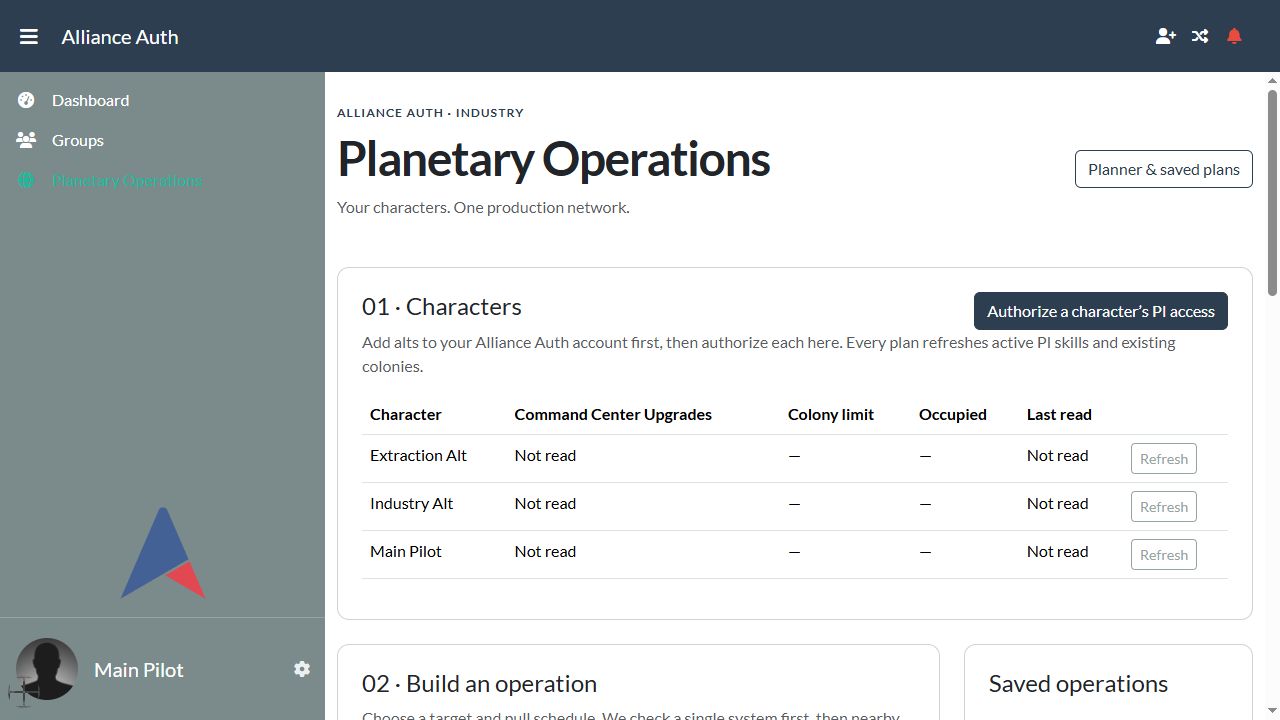Image resolution: width=1280 pixels, height=720 pixels.
Task: Refresh the Industry Alt row
Action: pos(1164,507)
